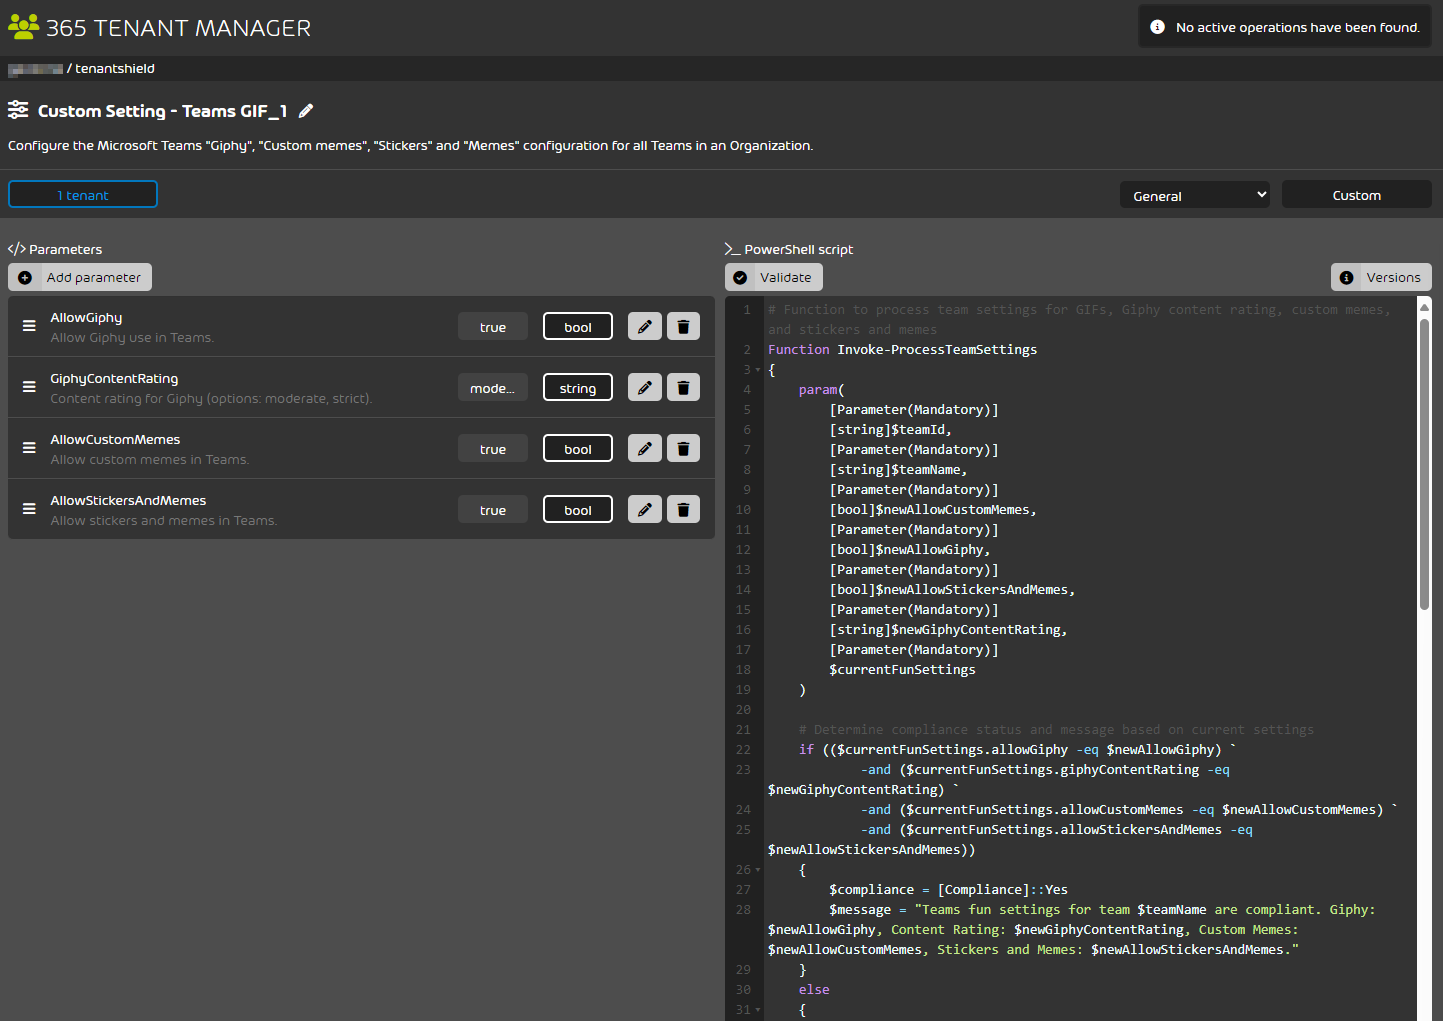The image size is (1443, 1021).
Task: Delete the AllowStickersAndMemes parameter via trash icon
Action: 683,509
